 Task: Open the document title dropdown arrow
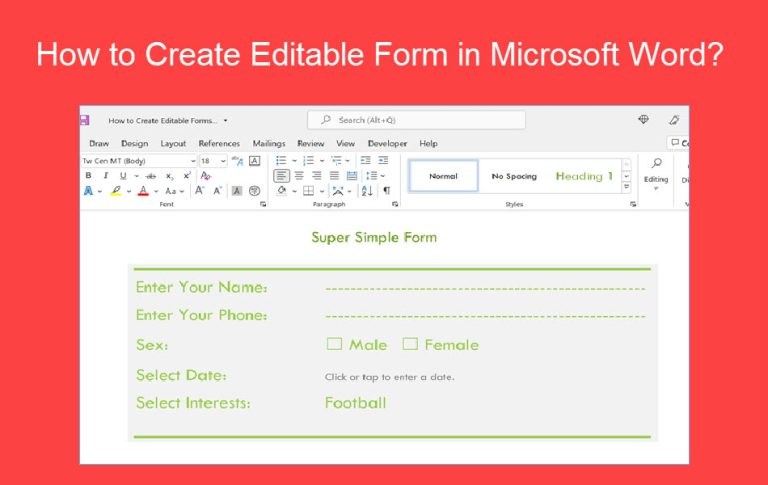(x=225, y=120)
